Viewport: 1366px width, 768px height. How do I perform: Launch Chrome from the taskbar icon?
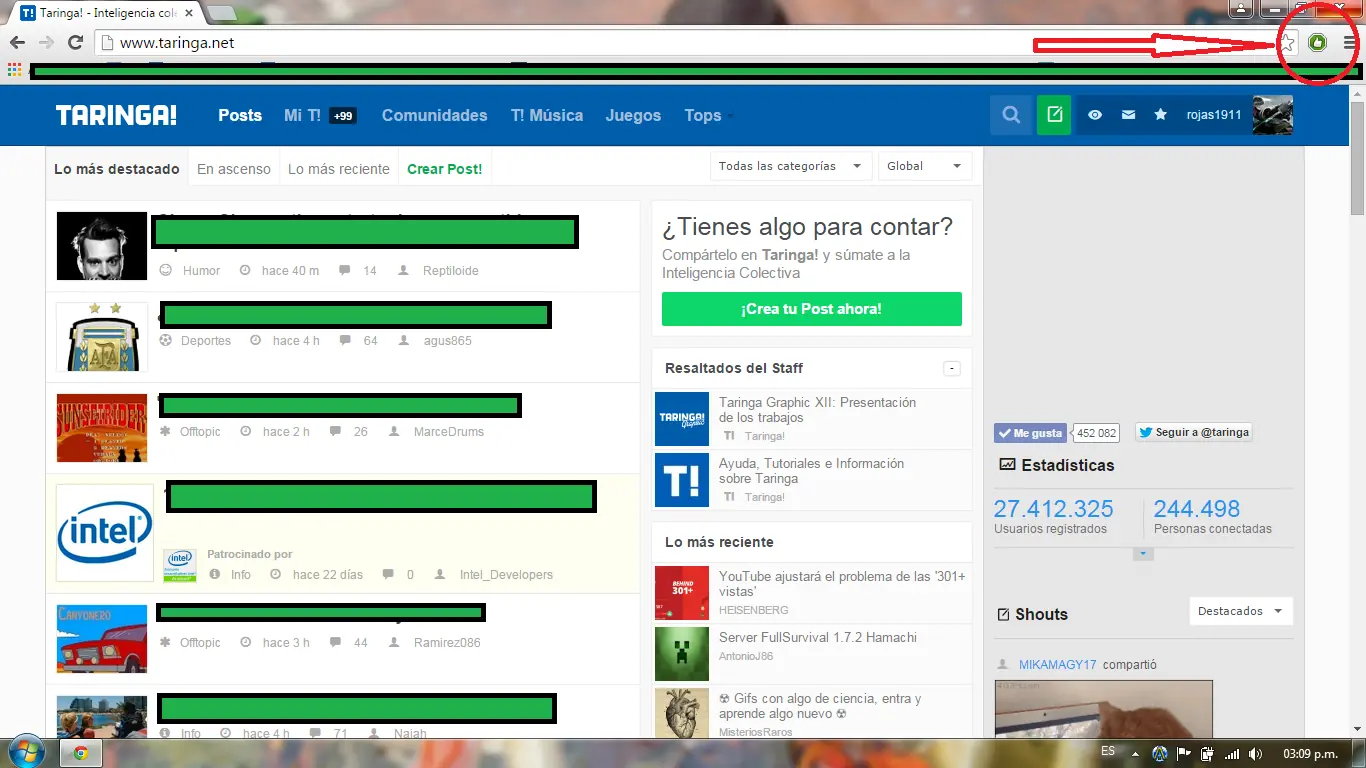click(80, 753)
